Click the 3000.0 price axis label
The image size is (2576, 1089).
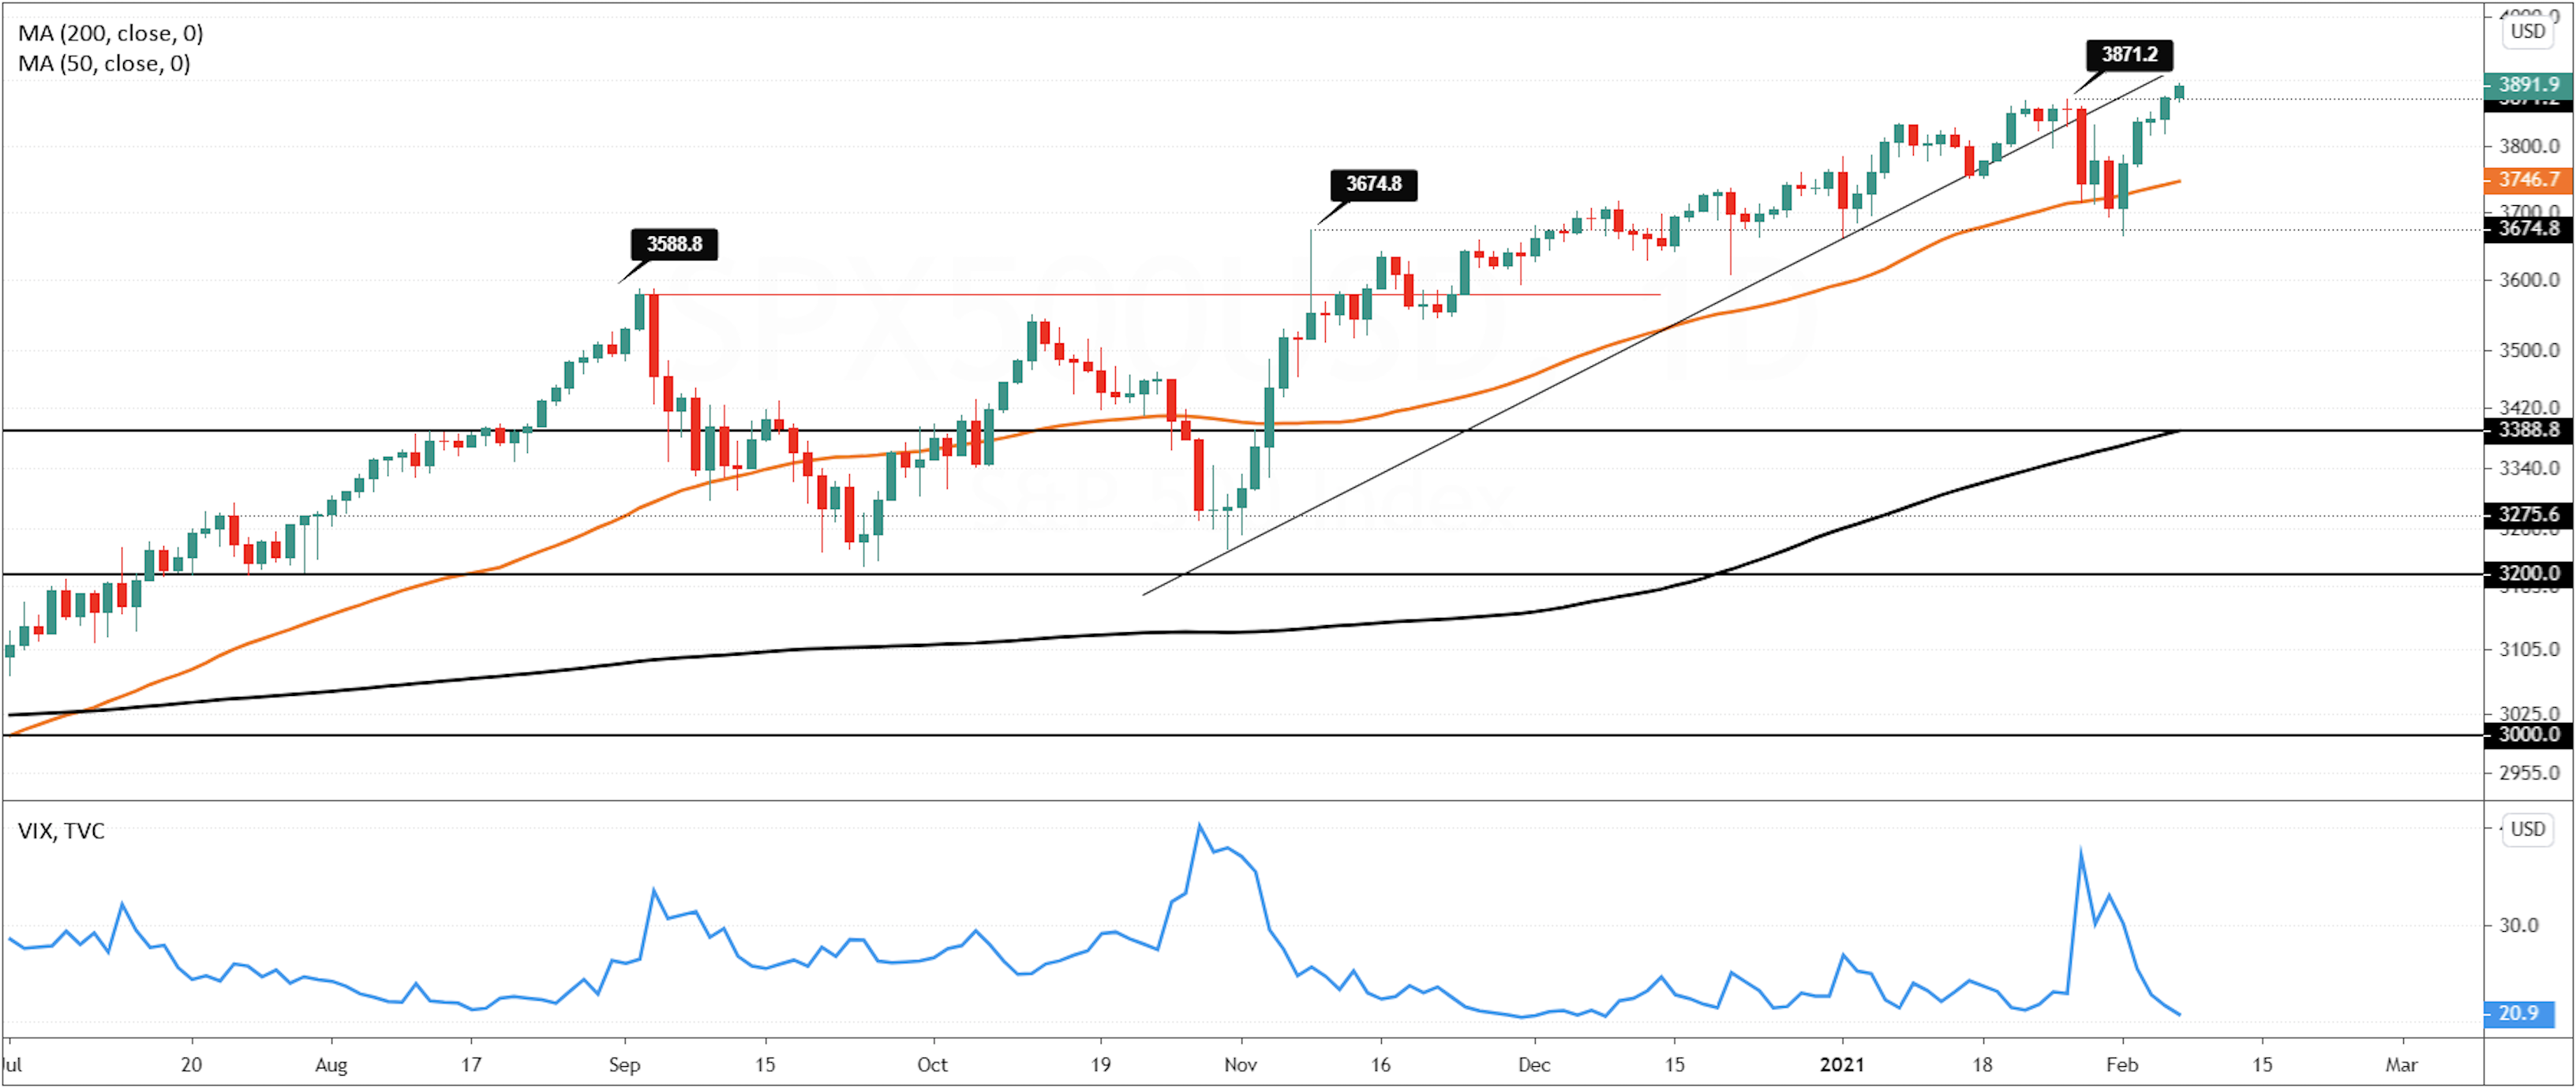[x=2529, y=734]
